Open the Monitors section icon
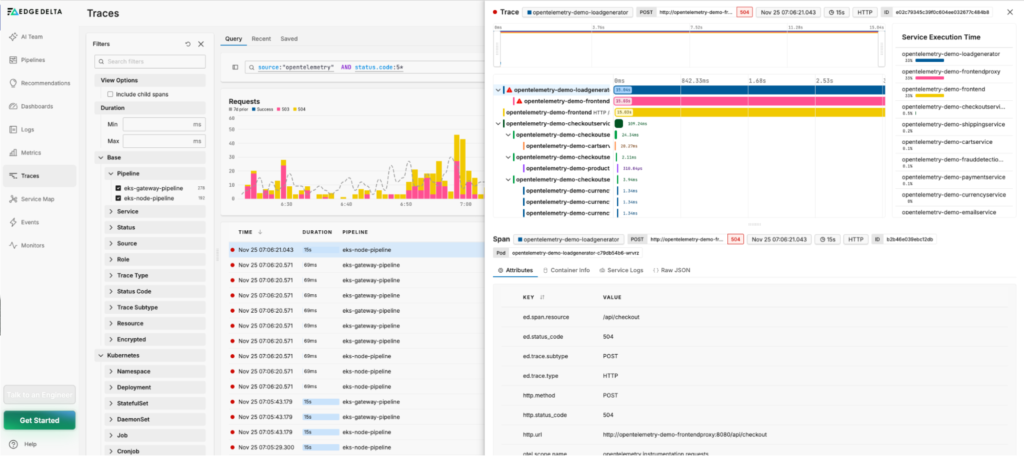 point(13,245)
